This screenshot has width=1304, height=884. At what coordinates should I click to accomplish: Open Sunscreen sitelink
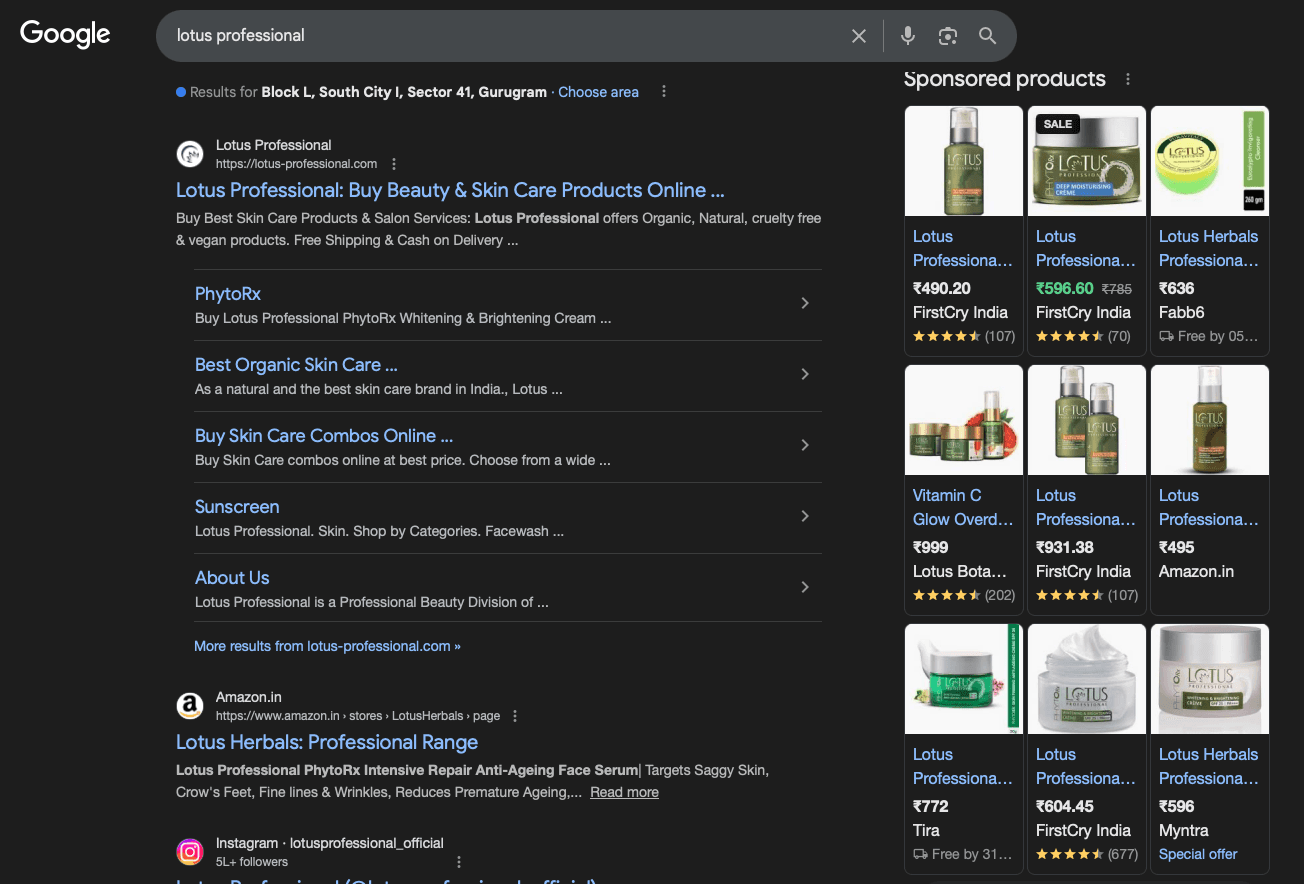tap(237, 507)
